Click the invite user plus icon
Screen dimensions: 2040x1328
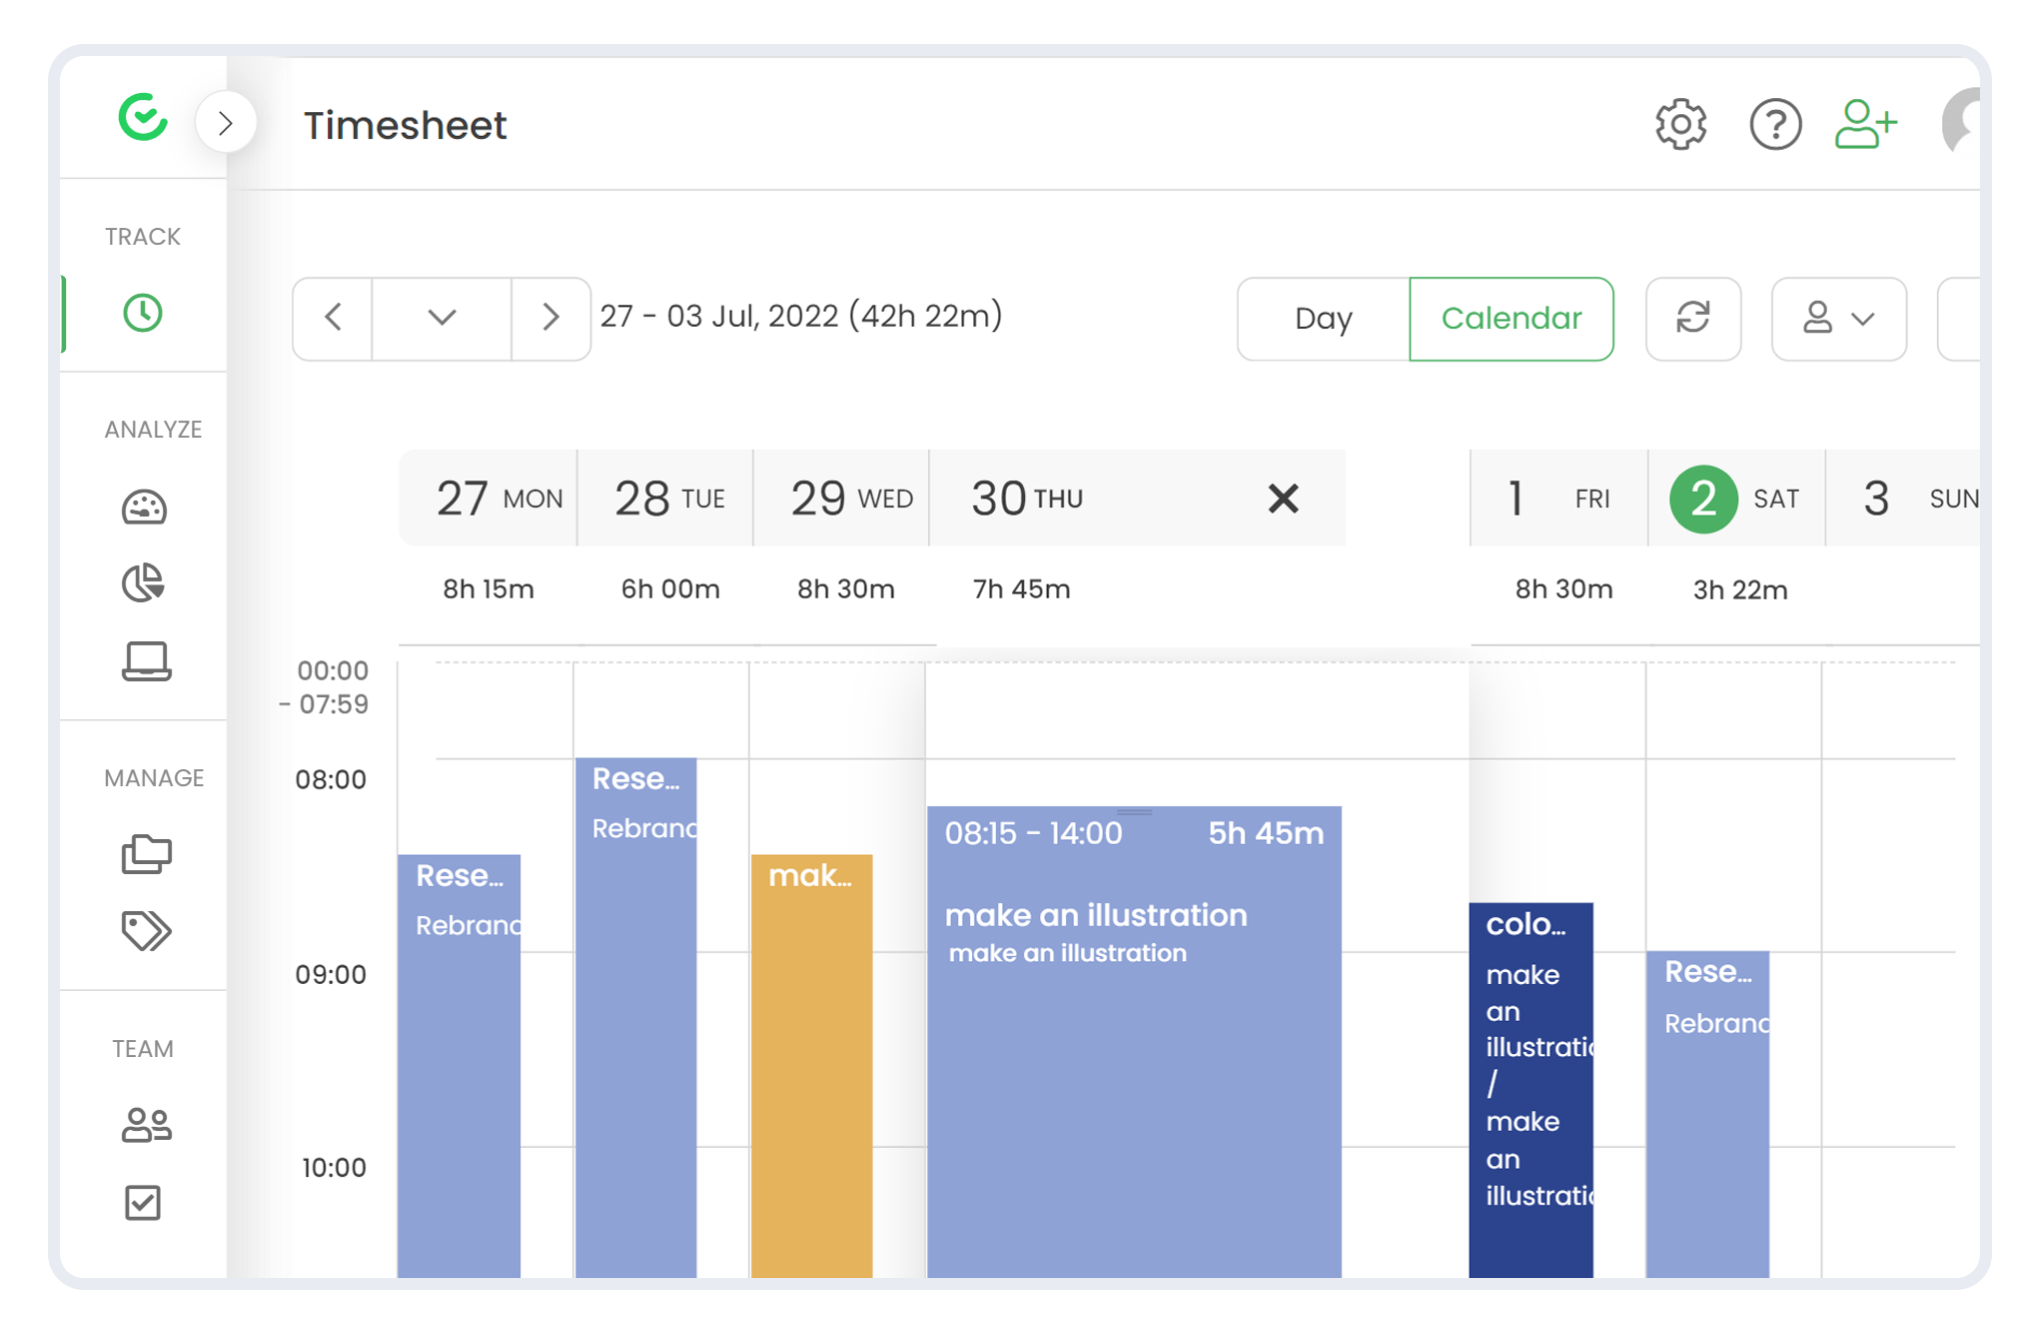pos(1865,124)
